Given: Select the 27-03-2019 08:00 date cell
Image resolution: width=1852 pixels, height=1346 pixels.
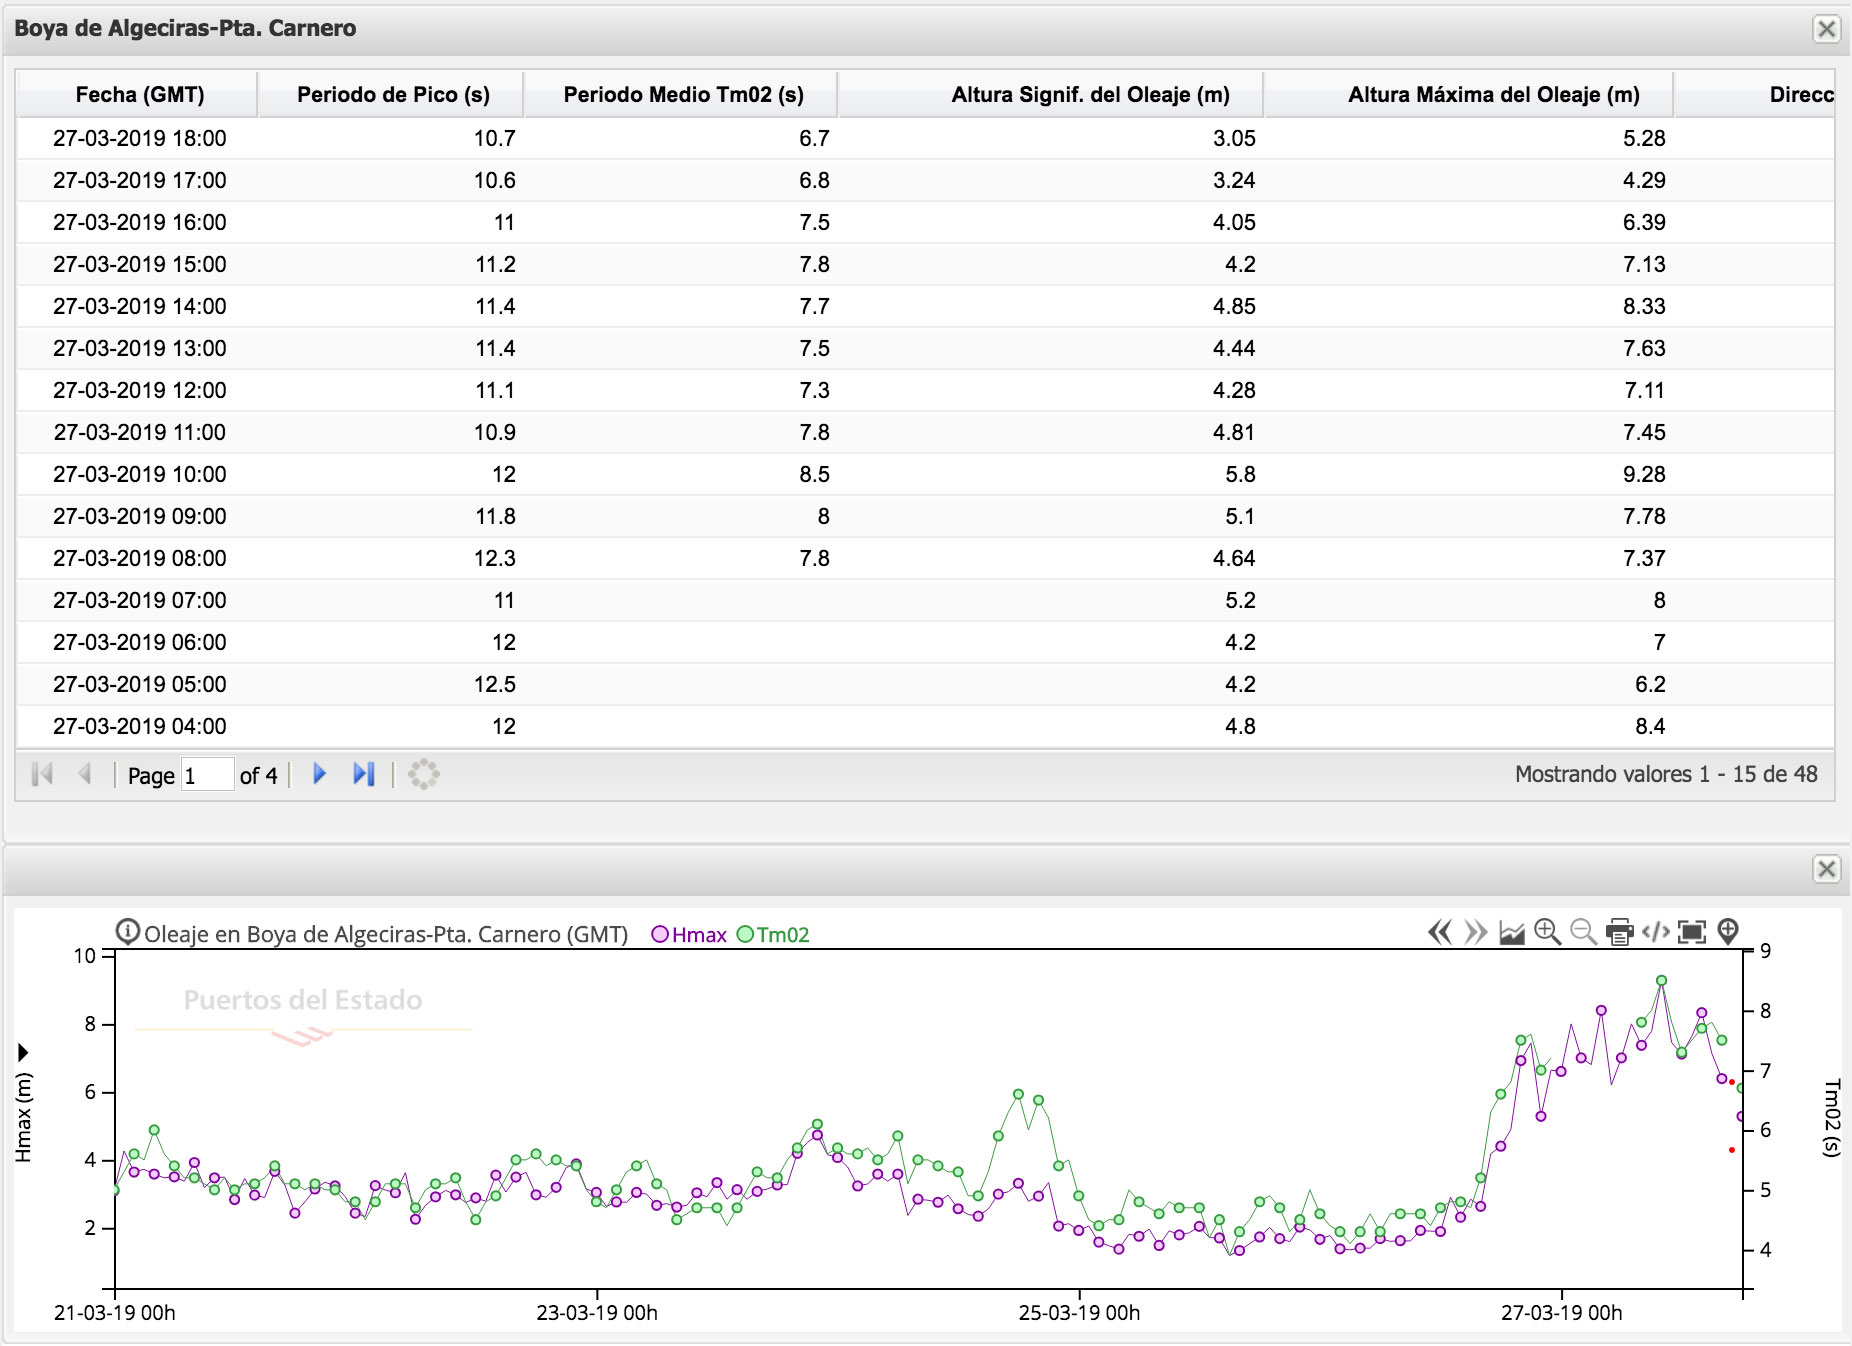Looking at the screenshot, I should point(139,558).
